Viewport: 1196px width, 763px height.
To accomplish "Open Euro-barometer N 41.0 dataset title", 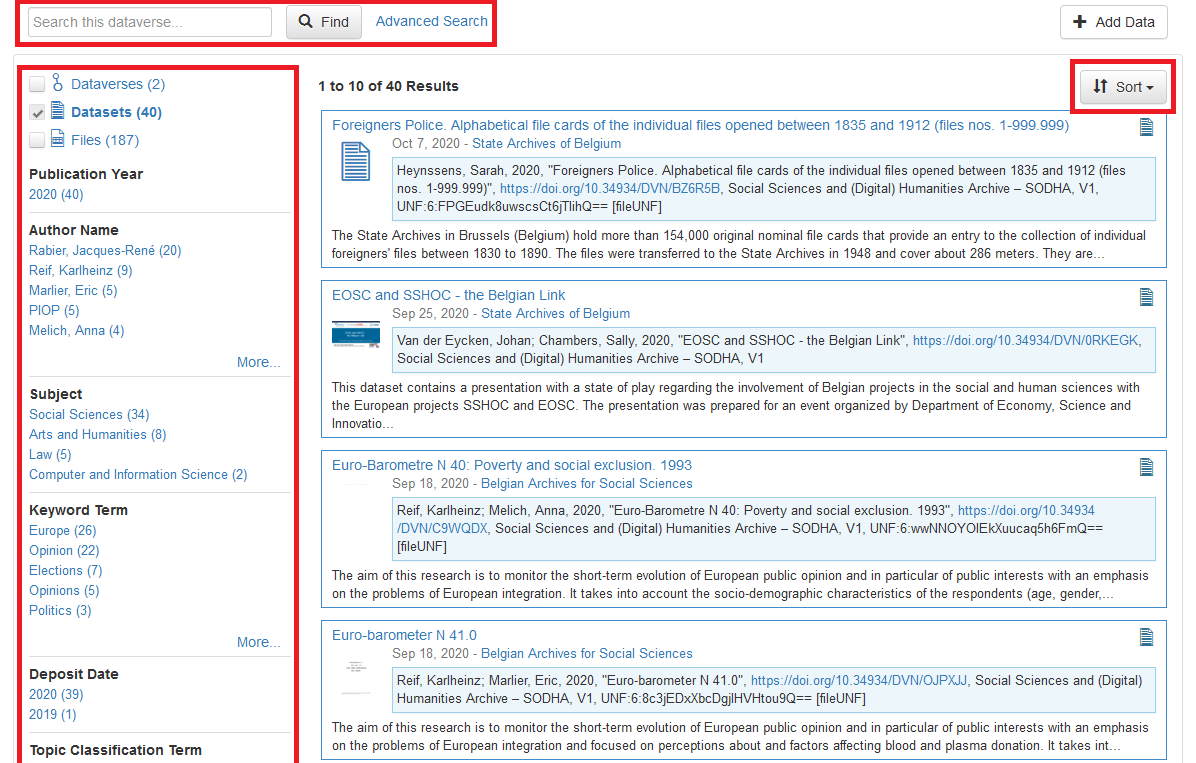I will [404, 636].
